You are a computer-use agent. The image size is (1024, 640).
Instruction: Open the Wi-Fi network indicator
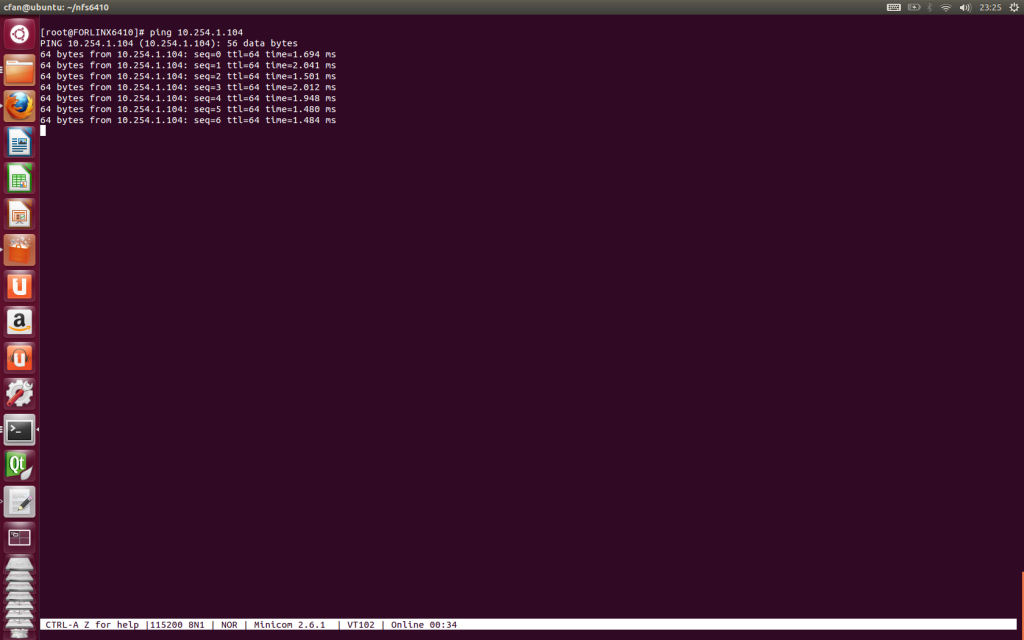946,7
